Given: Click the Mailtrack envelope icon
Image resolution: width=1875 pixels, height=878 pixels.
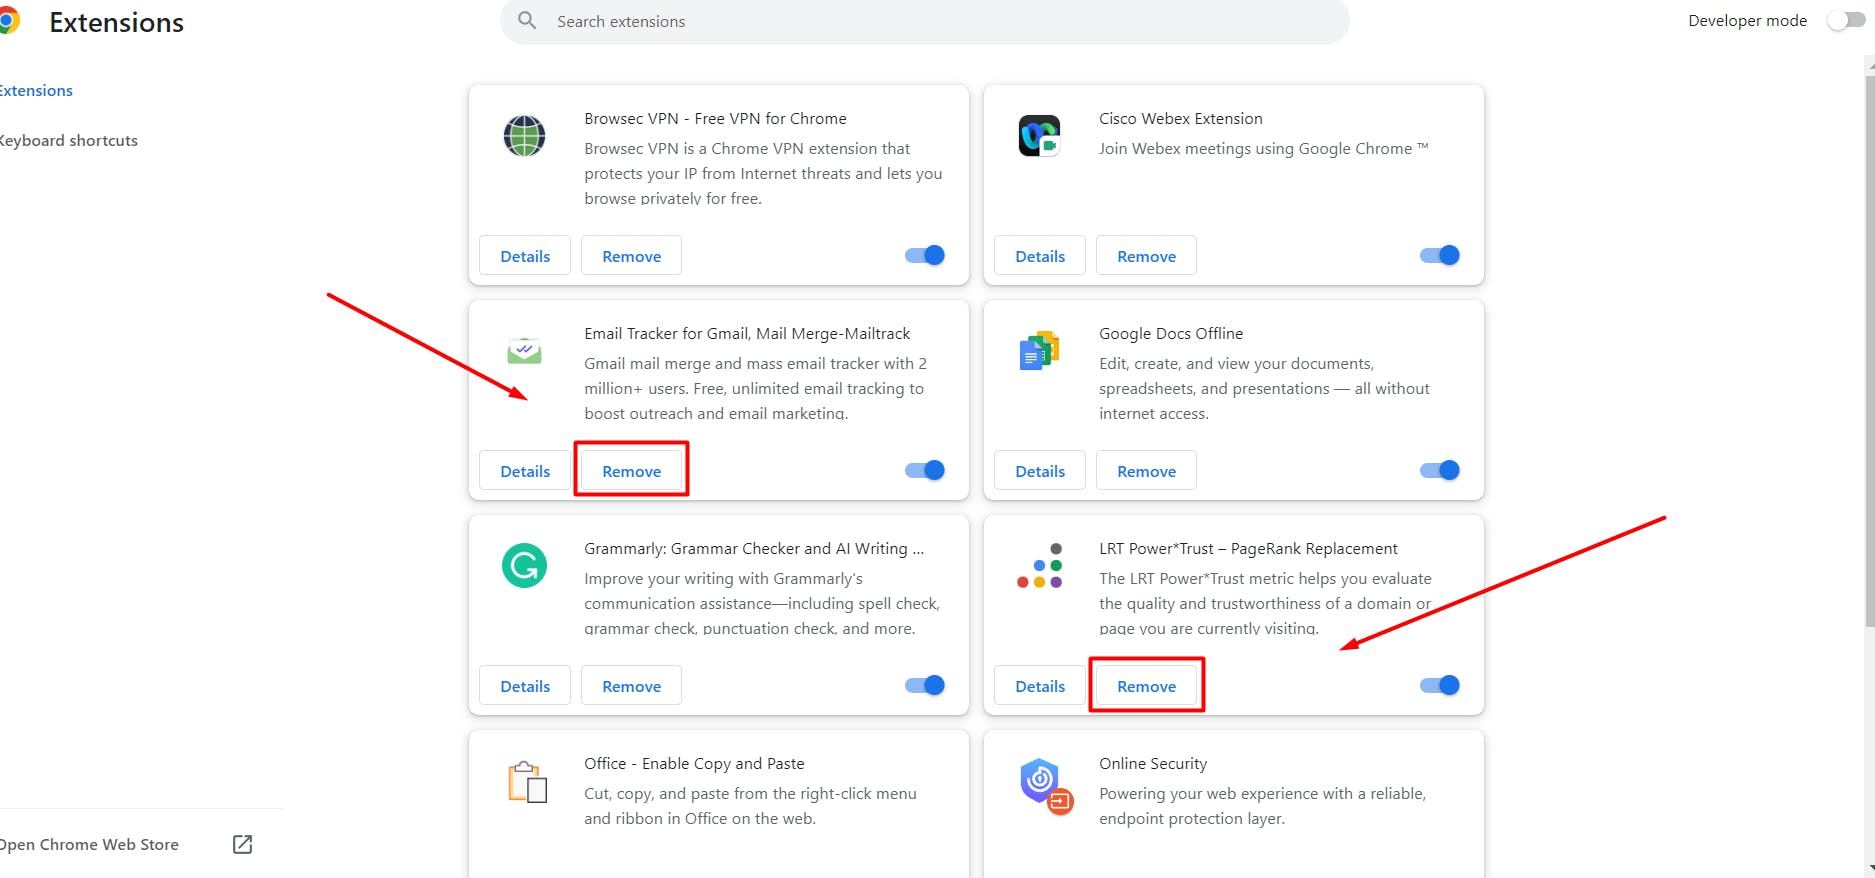Looking at the screenshot, I should tap(524, 351).
